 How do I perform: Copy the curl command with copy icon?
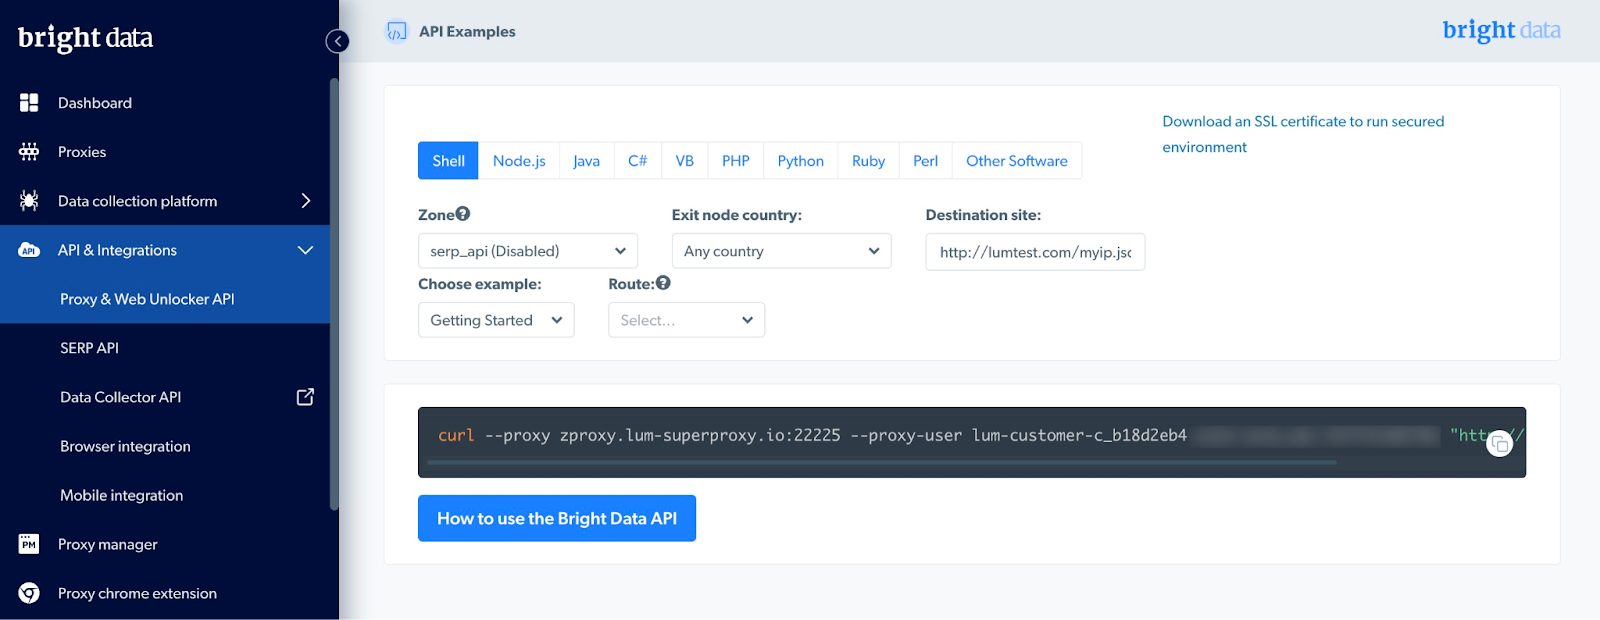pyautogui.click(x=1499, y=443)
